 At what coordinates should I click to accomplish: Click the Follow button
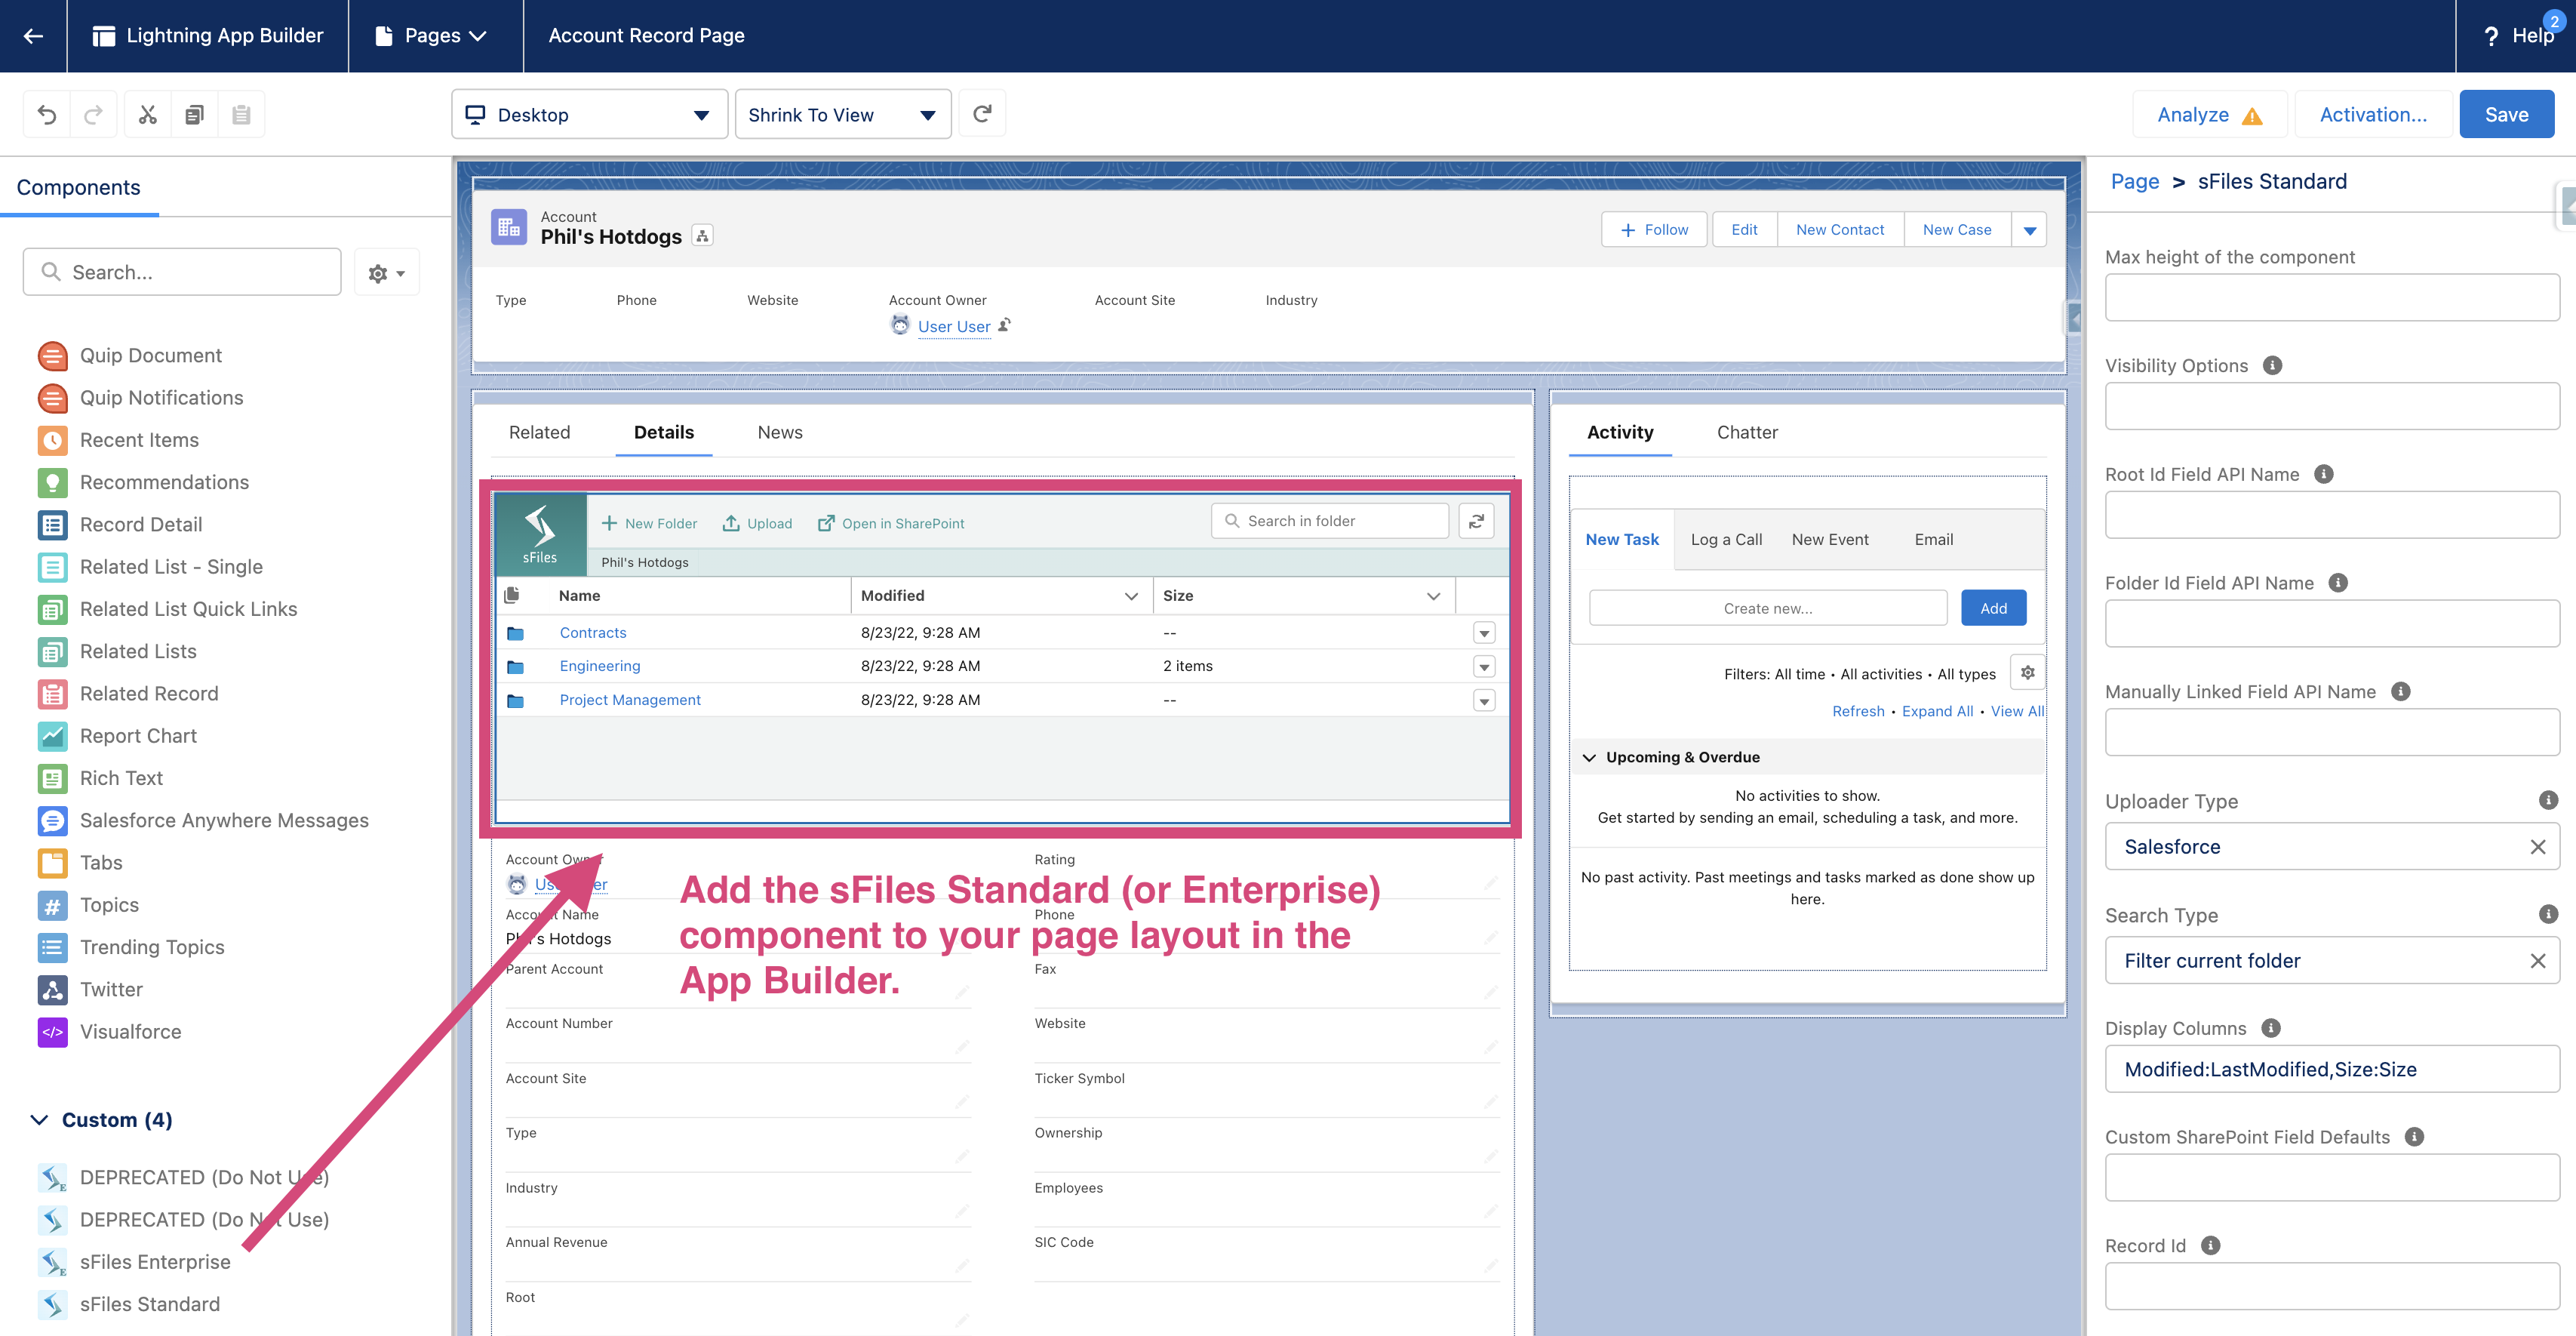tap(1654, 230)
